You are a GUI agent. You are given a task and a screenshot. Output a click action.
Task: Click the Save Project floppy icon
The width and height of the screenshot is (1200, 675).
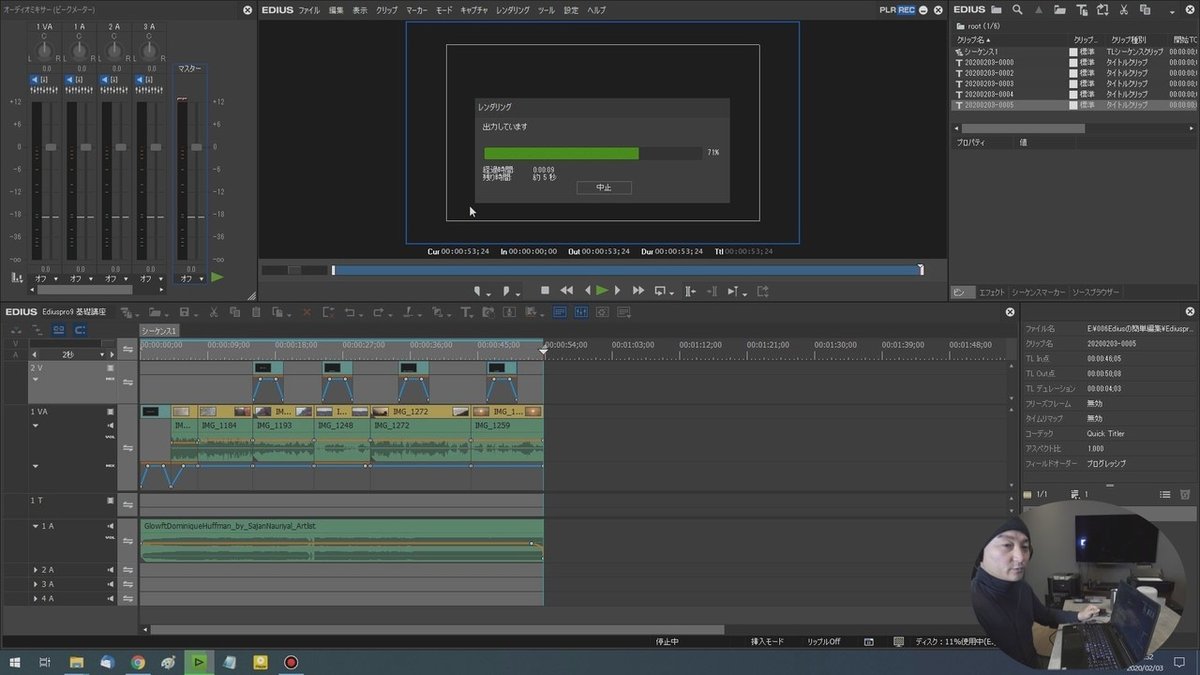tap(186, 312)
